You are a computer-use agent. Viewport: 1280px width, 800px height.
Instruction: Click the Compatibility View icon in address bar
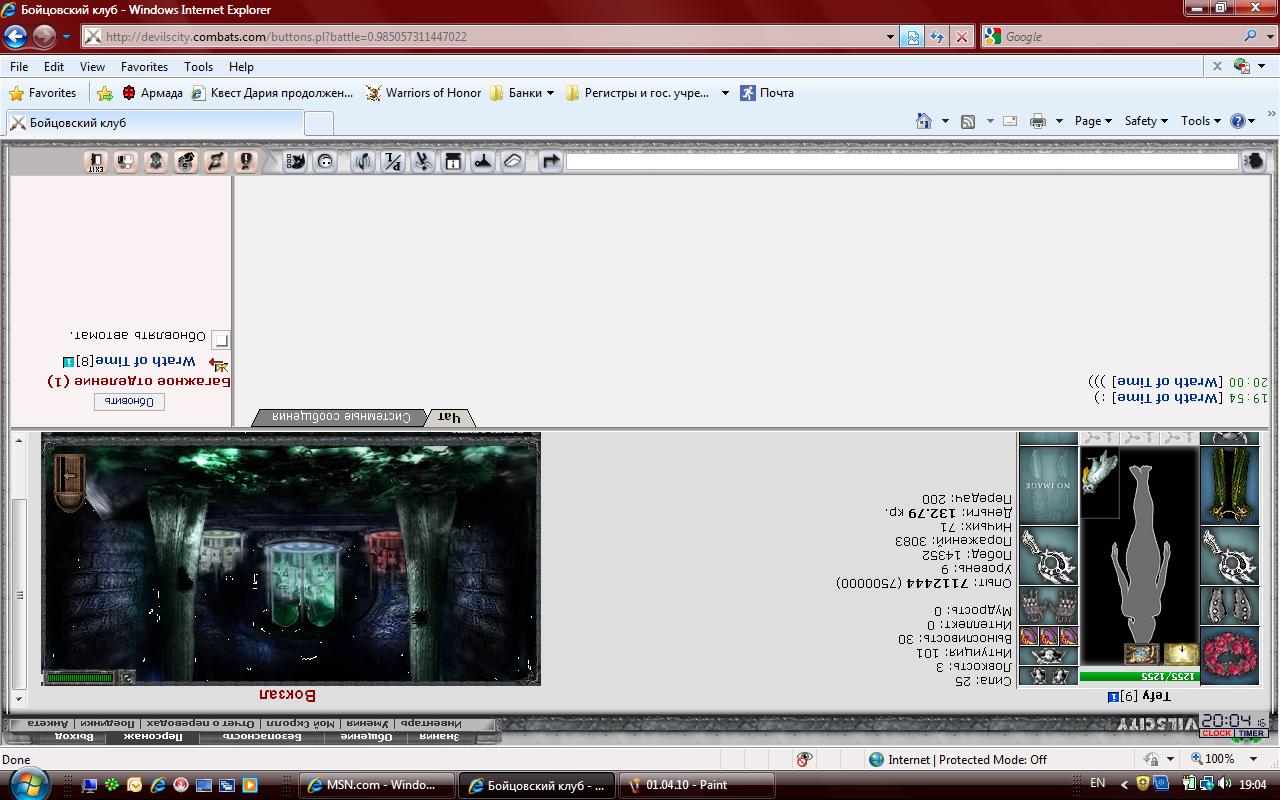(913, 37)
